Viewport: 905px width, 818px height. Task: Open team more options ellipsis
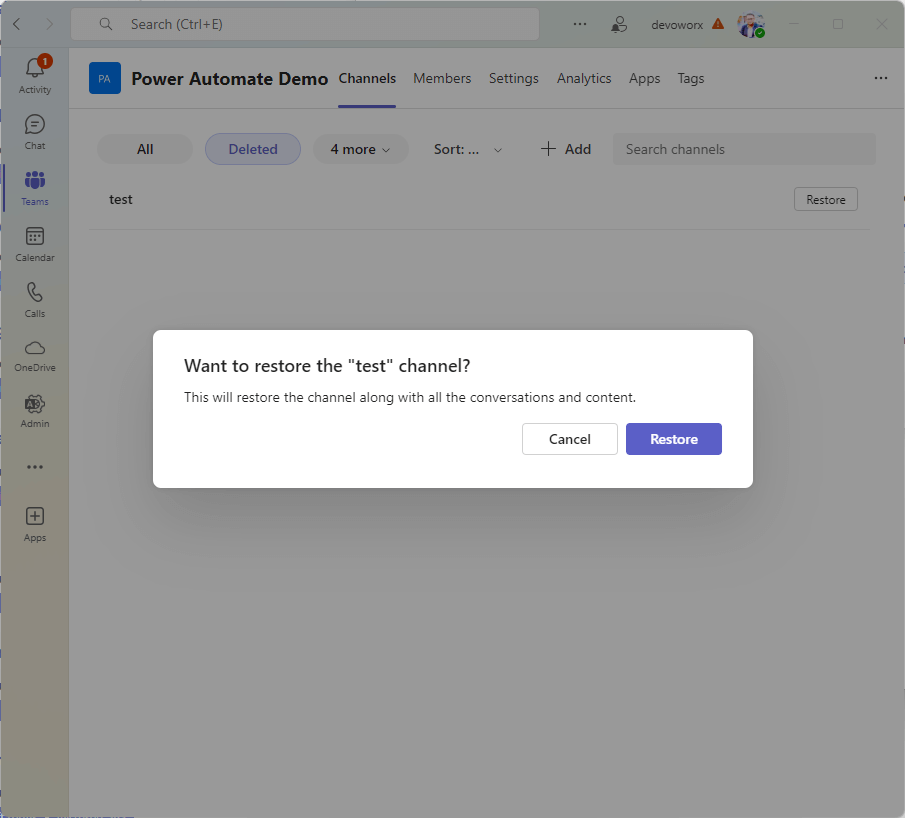point(880,78)
